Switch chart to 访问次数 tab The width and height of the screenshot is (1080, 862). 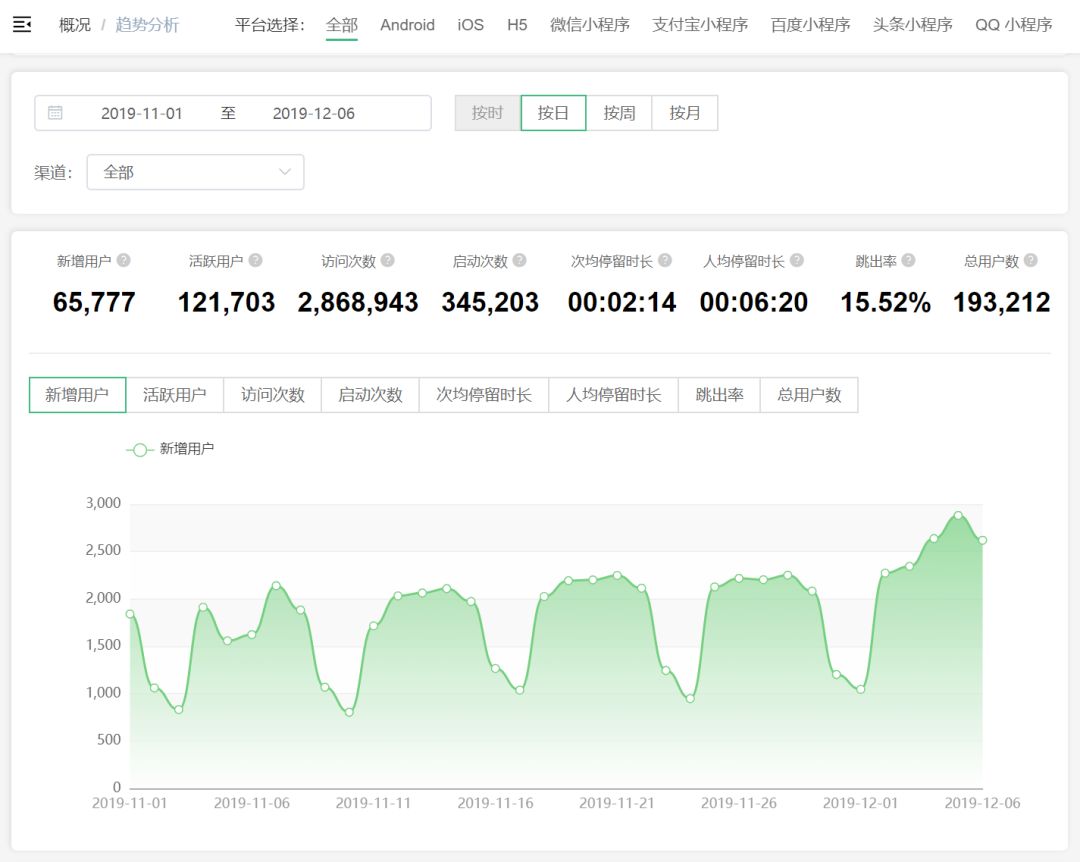[x=273, y=395]
